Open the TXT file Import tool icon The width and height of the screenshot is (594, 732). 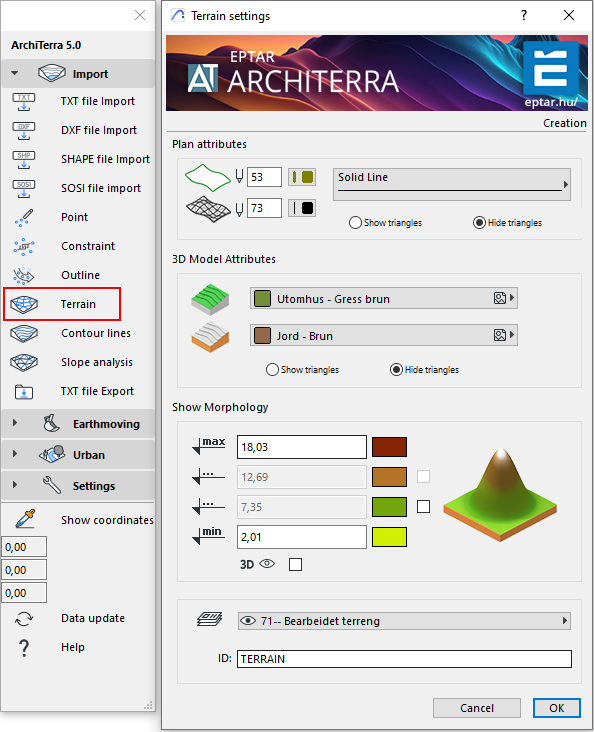(24, 101)
